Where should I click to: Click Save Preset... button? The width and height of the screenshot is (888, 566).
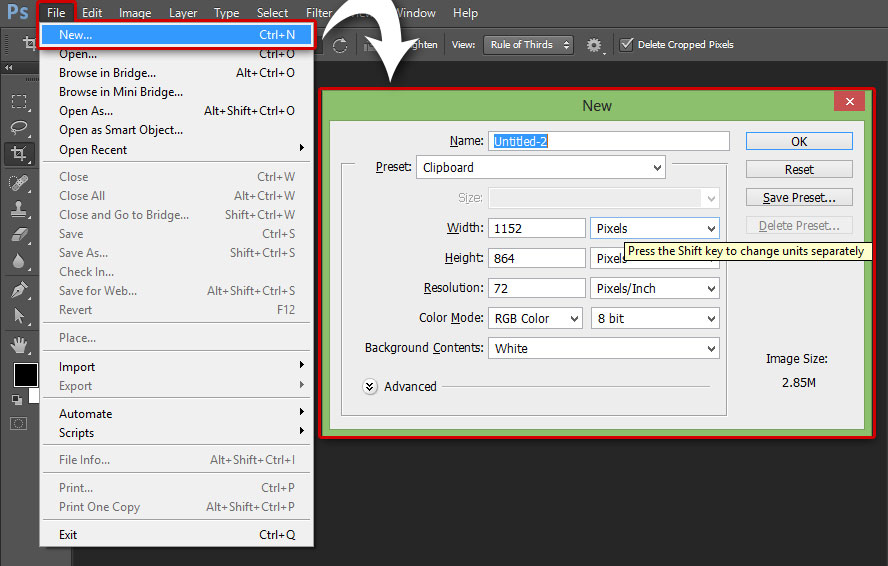pos(799,197)
